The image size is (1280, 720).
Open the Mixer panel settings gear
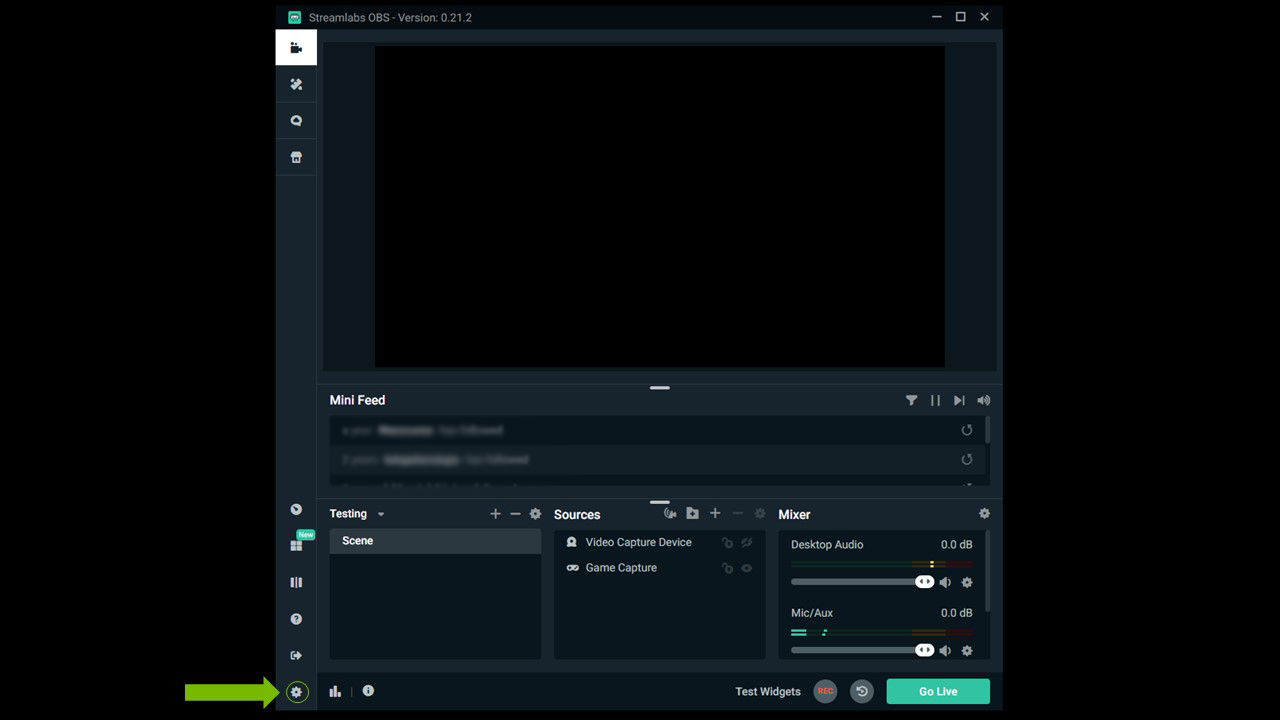coord(984,513)
